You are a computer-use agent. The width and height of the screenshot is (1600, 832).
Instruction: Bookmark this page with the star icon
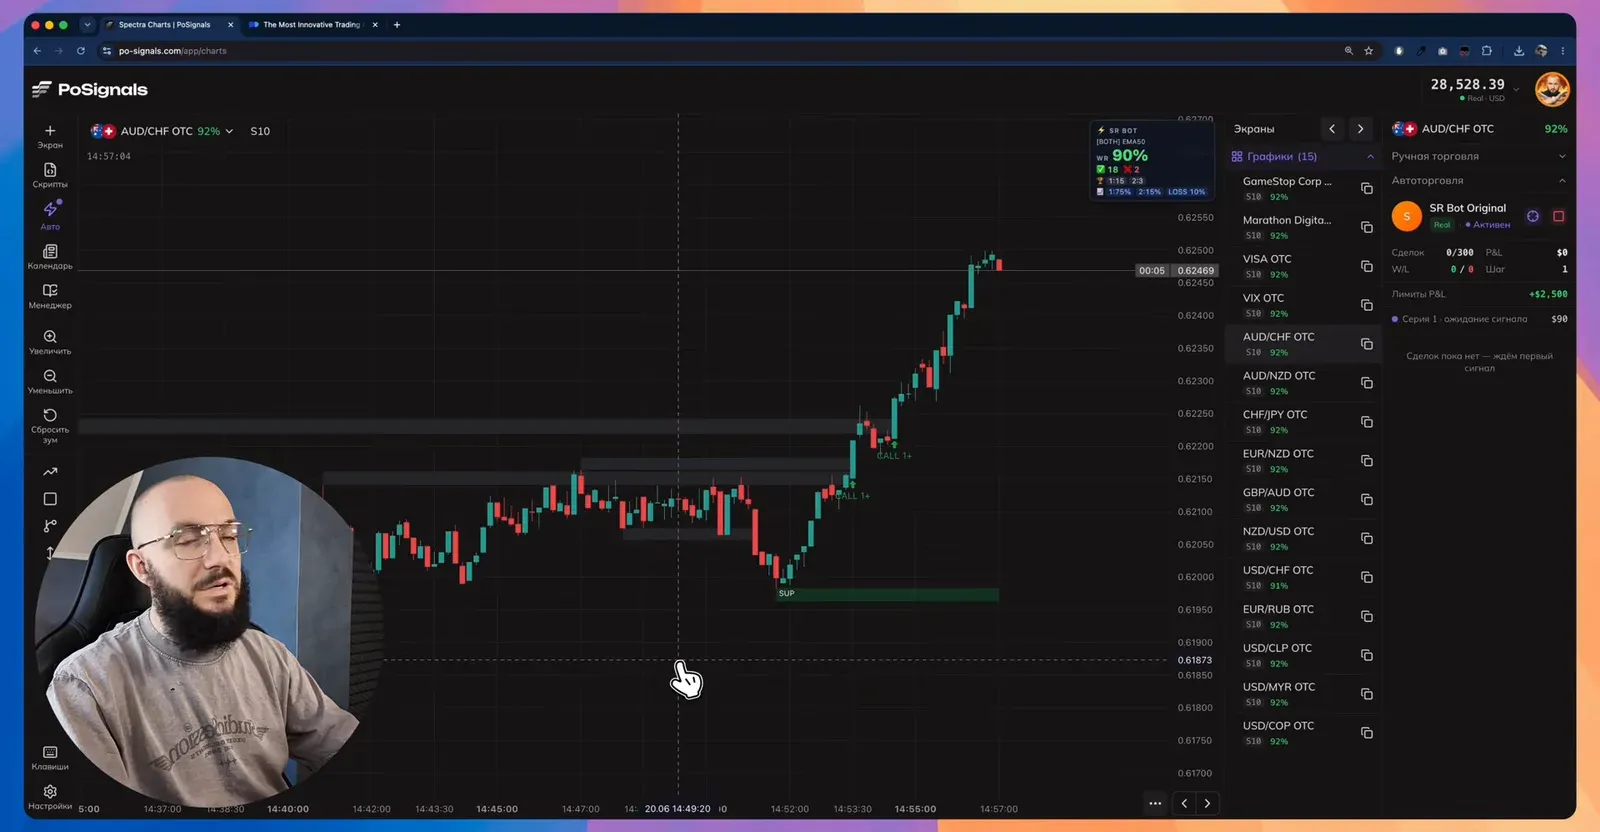pos(1369,51)
